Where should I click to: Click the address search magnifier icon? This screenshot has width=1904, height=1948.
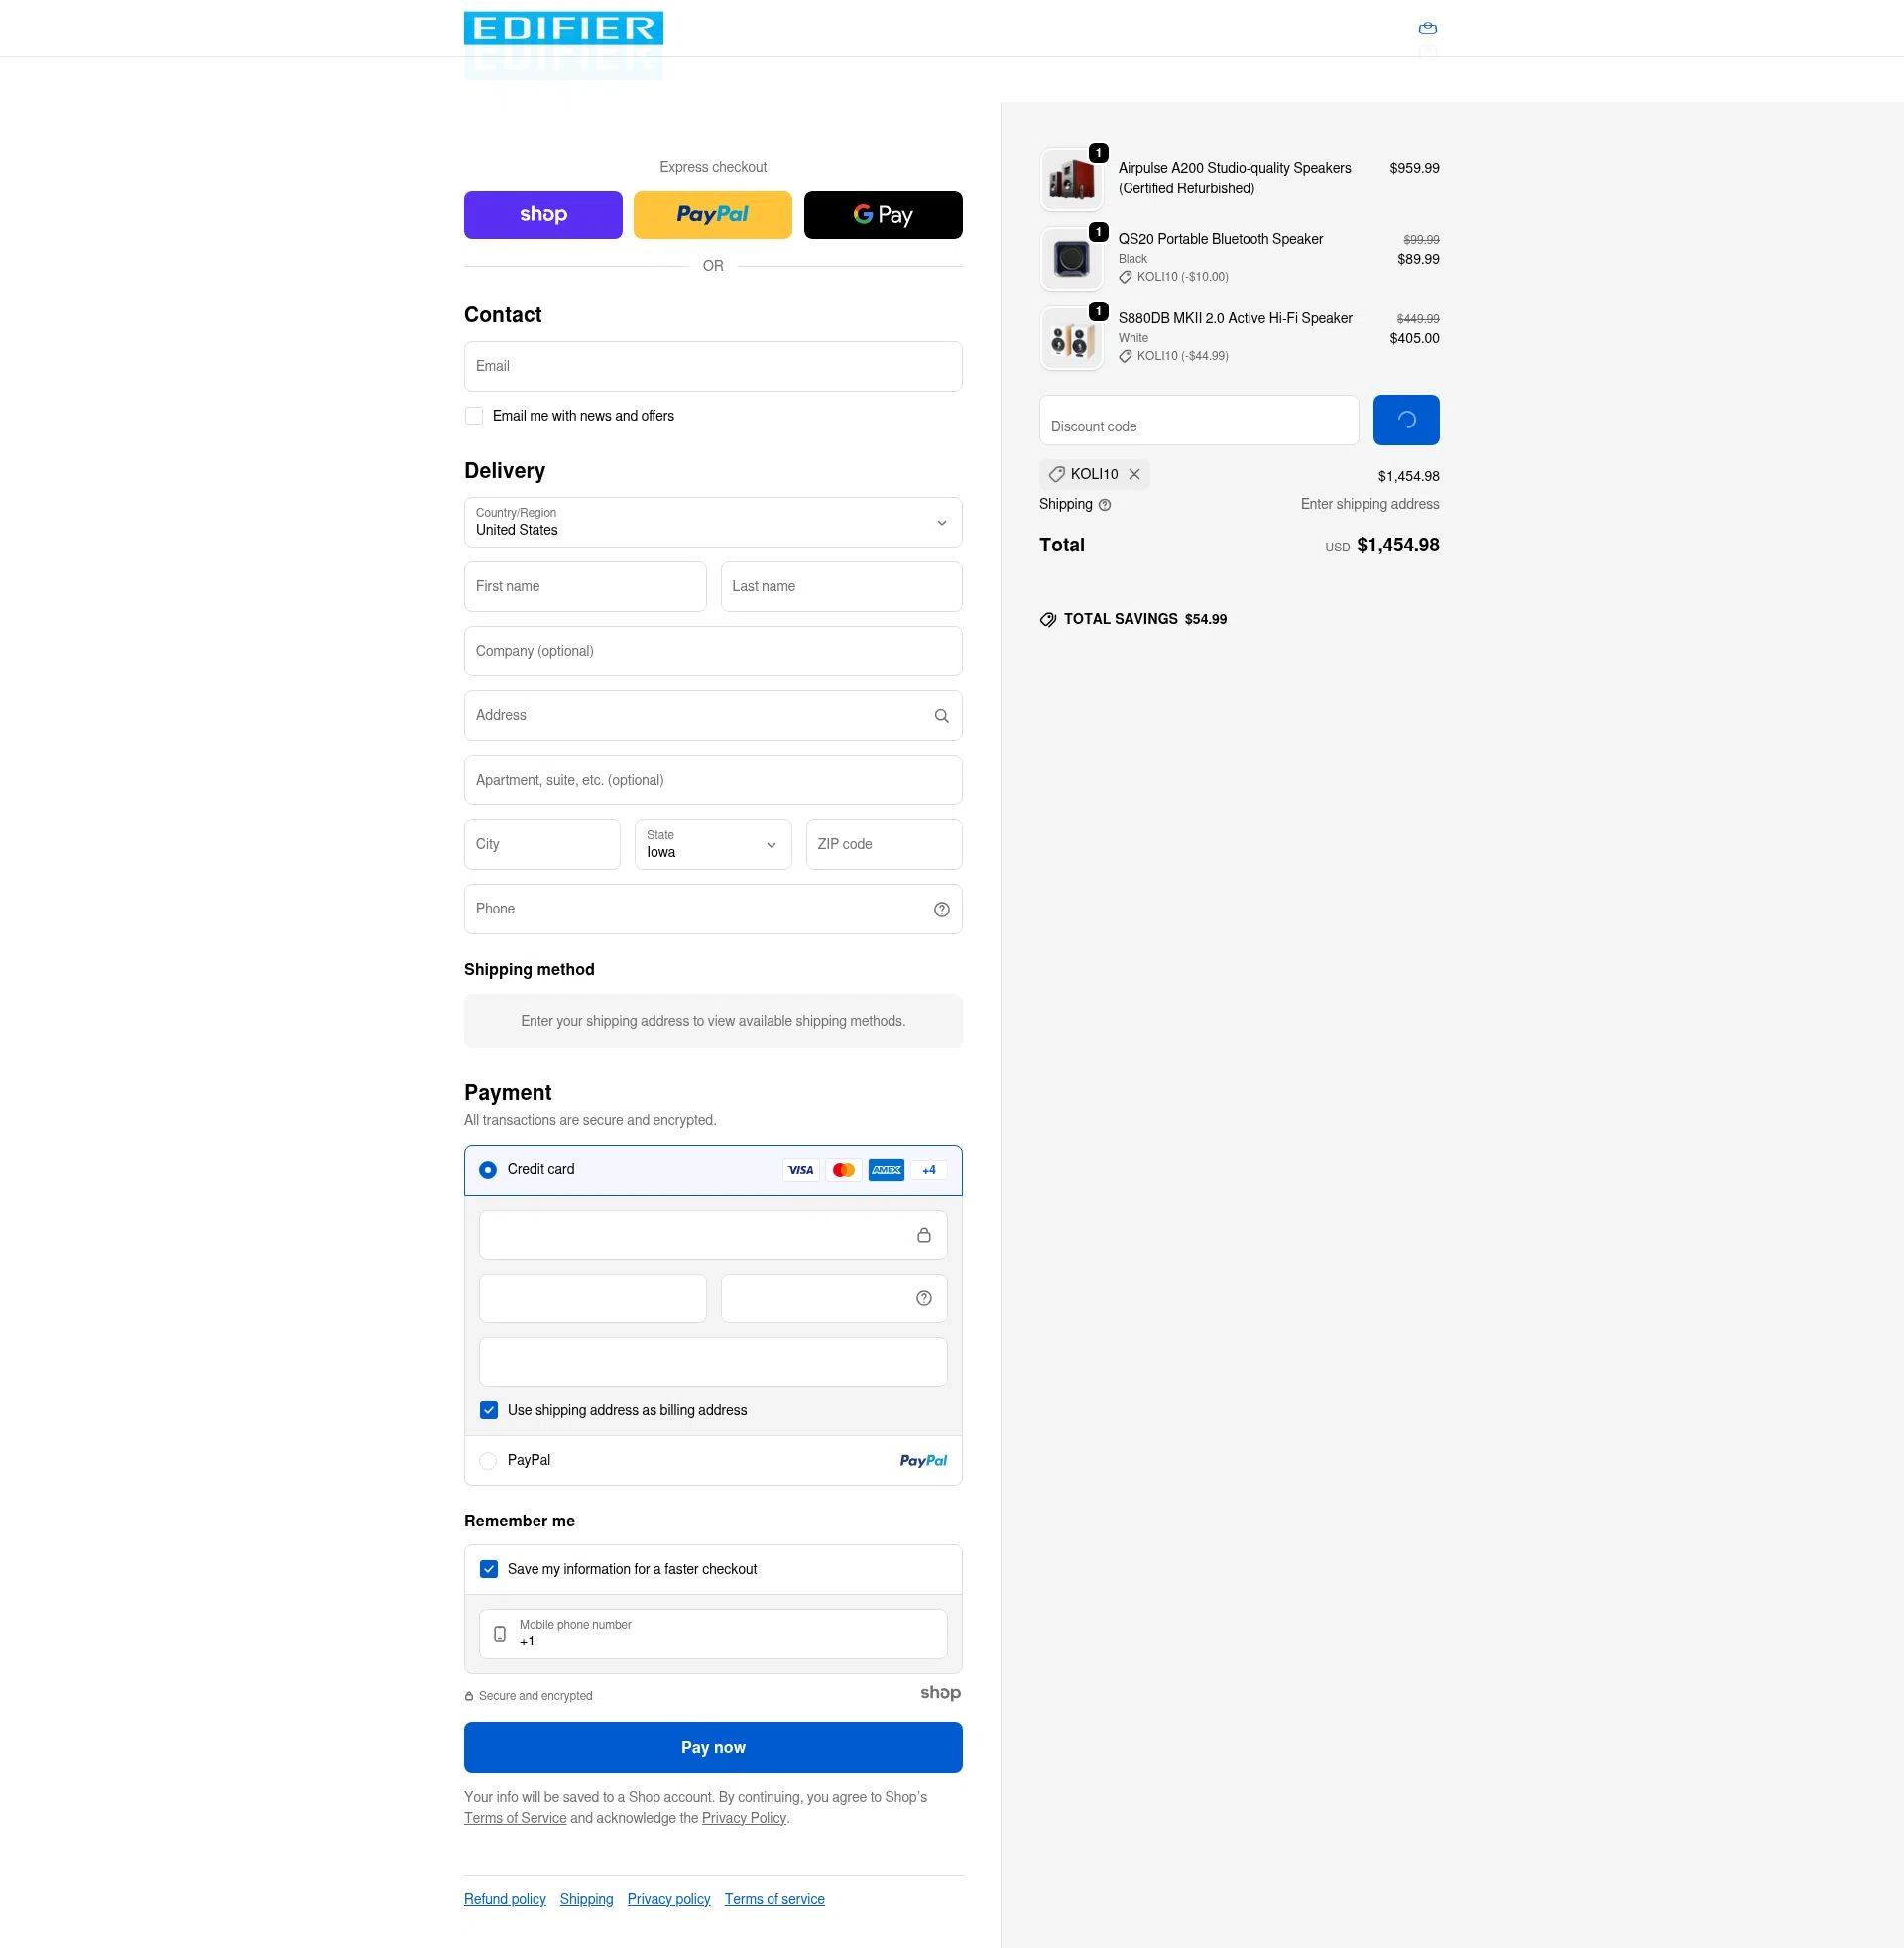(941, 716)
